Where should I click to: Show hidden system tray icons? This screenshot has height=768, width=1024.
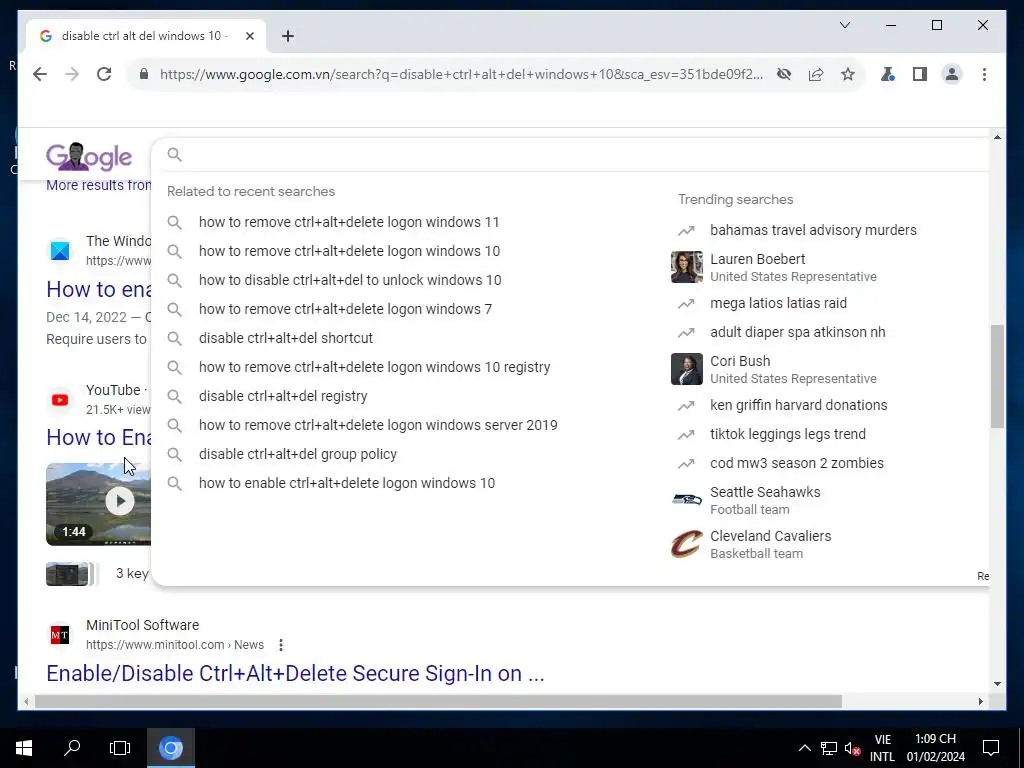pos(805,748)
